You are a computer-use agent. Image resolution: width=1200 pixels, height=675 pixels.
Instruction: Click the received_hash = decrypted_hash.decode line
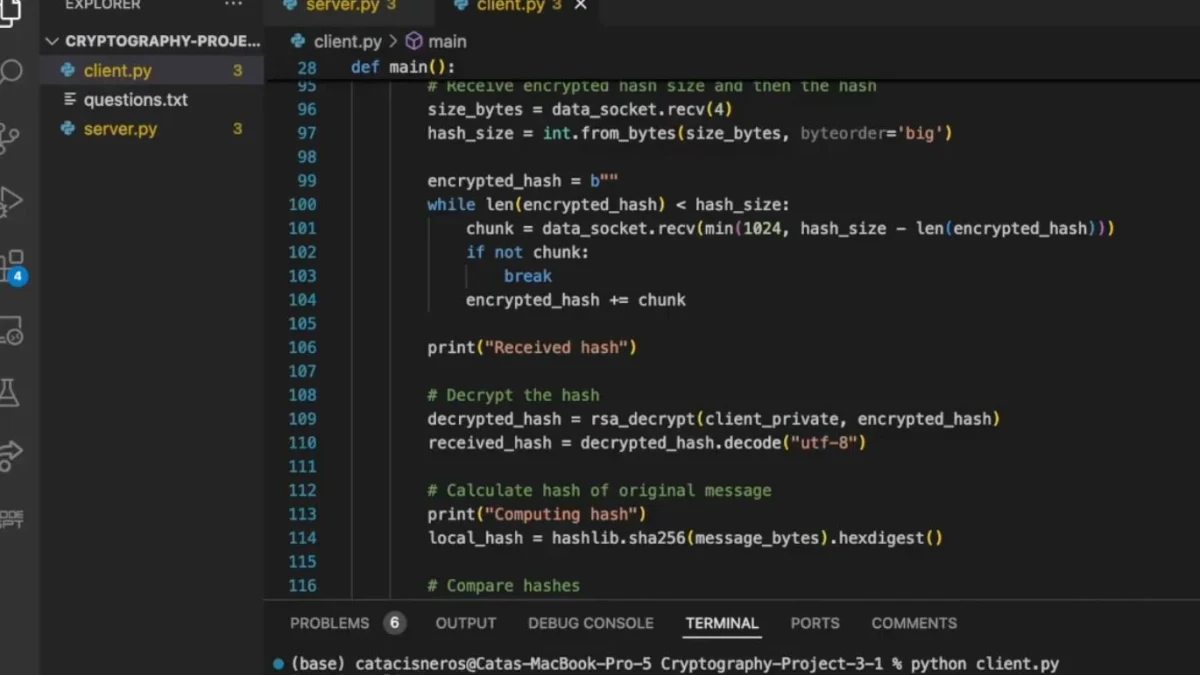[x=647, y=443]
